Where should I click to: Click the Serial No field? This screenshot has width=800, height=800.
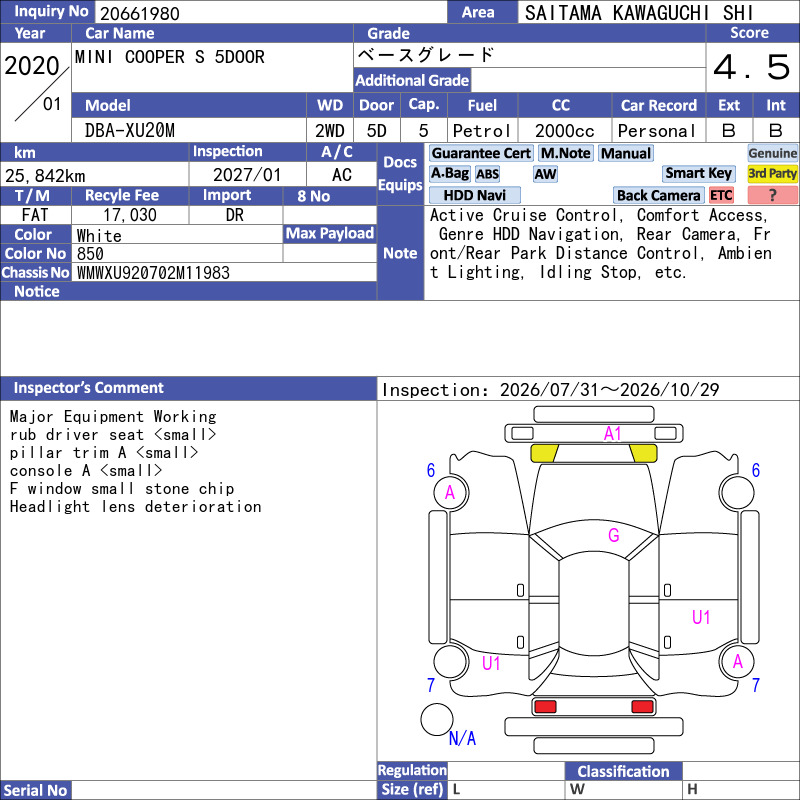pos(224,790)
